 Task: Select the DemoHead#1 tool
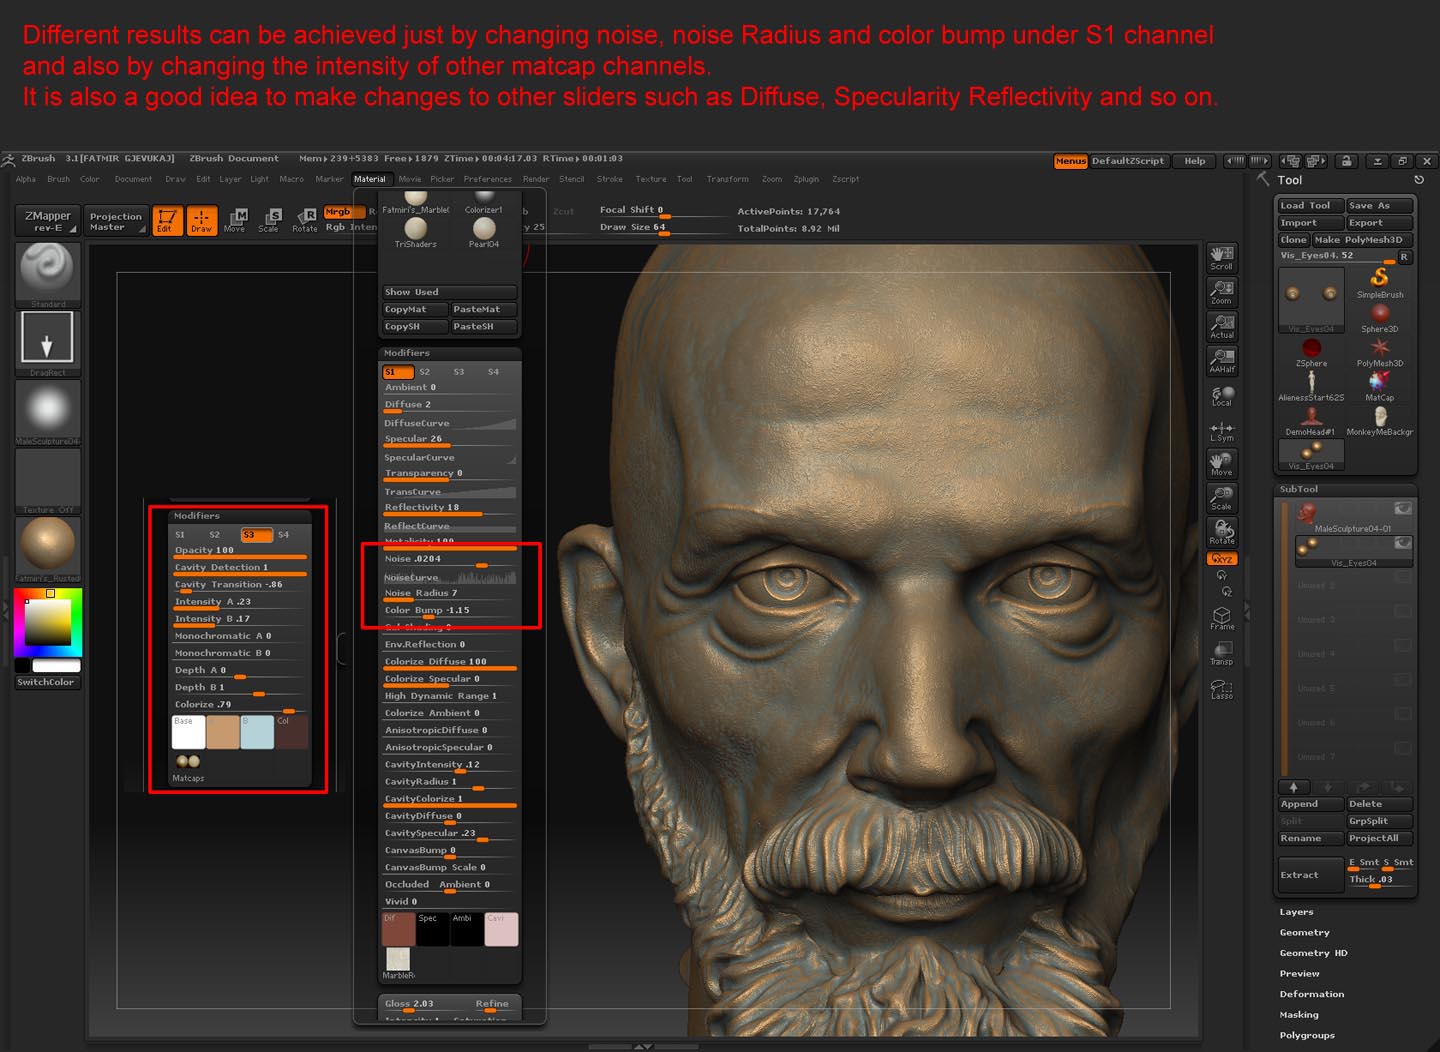tap(1311, 420)
